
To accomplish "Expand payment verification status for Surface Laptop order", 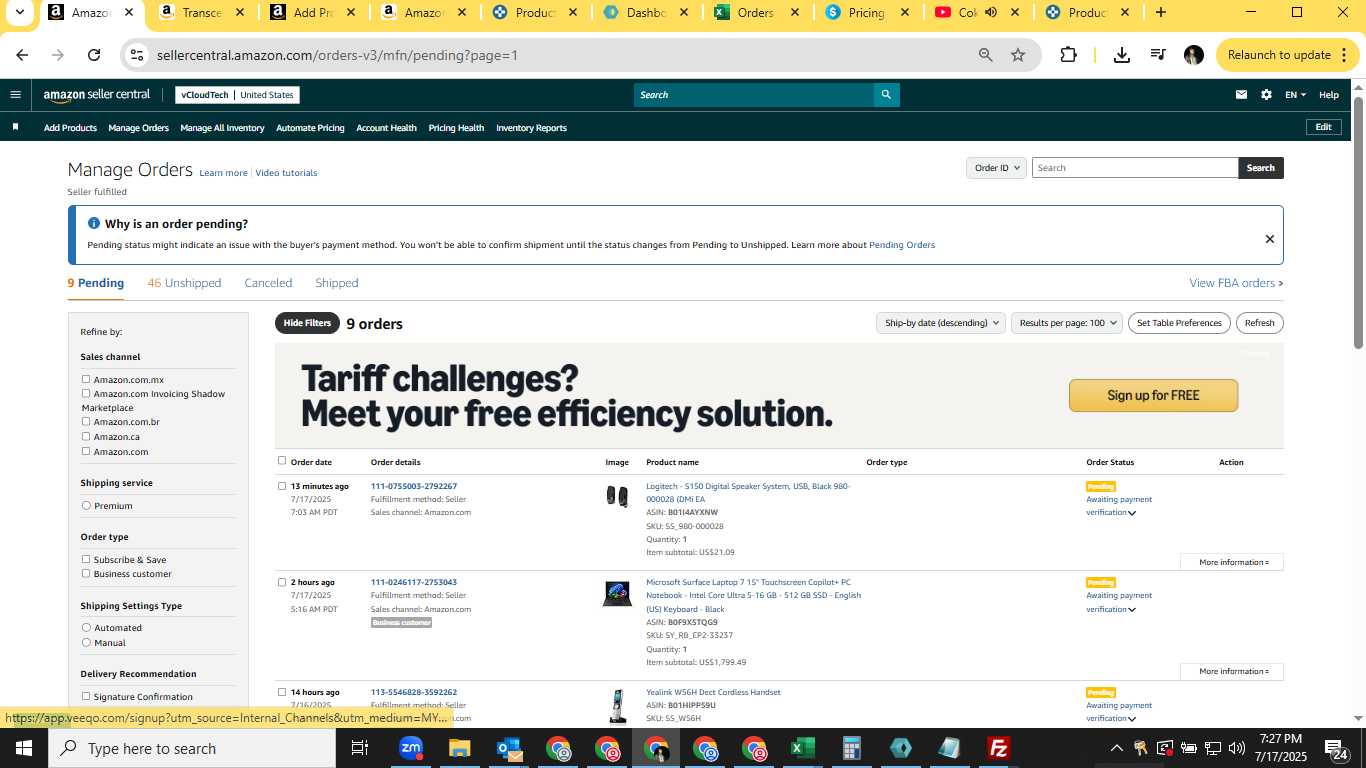I will (1132, 610).
